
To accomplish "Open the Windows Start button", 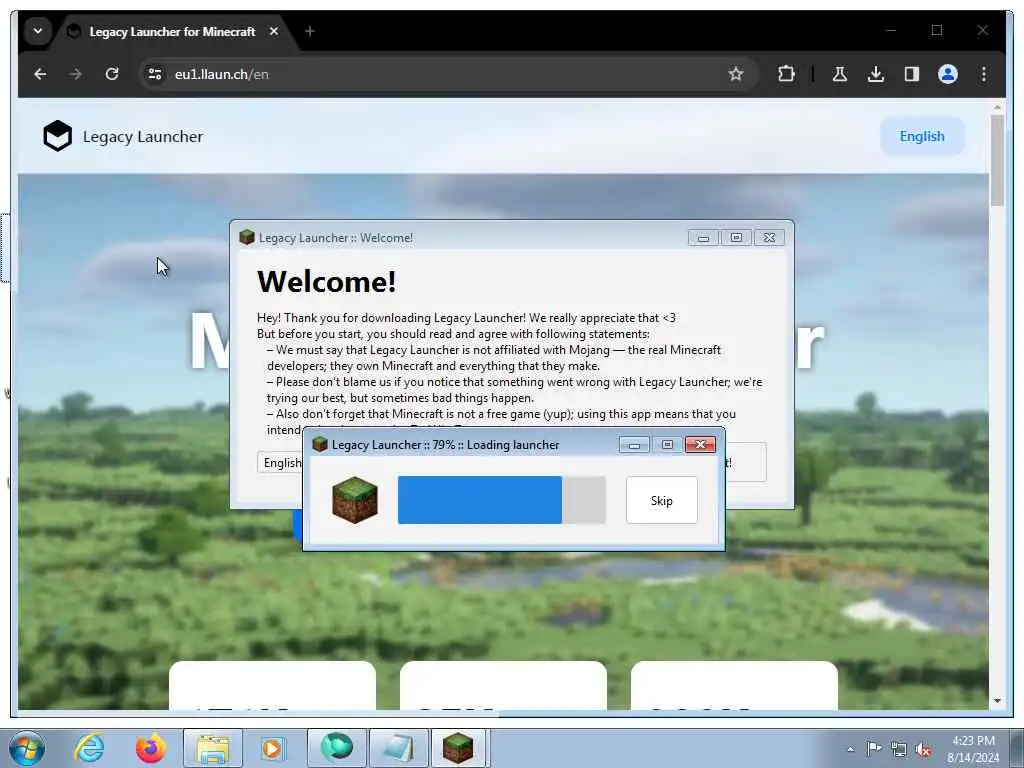I will 27,748.
